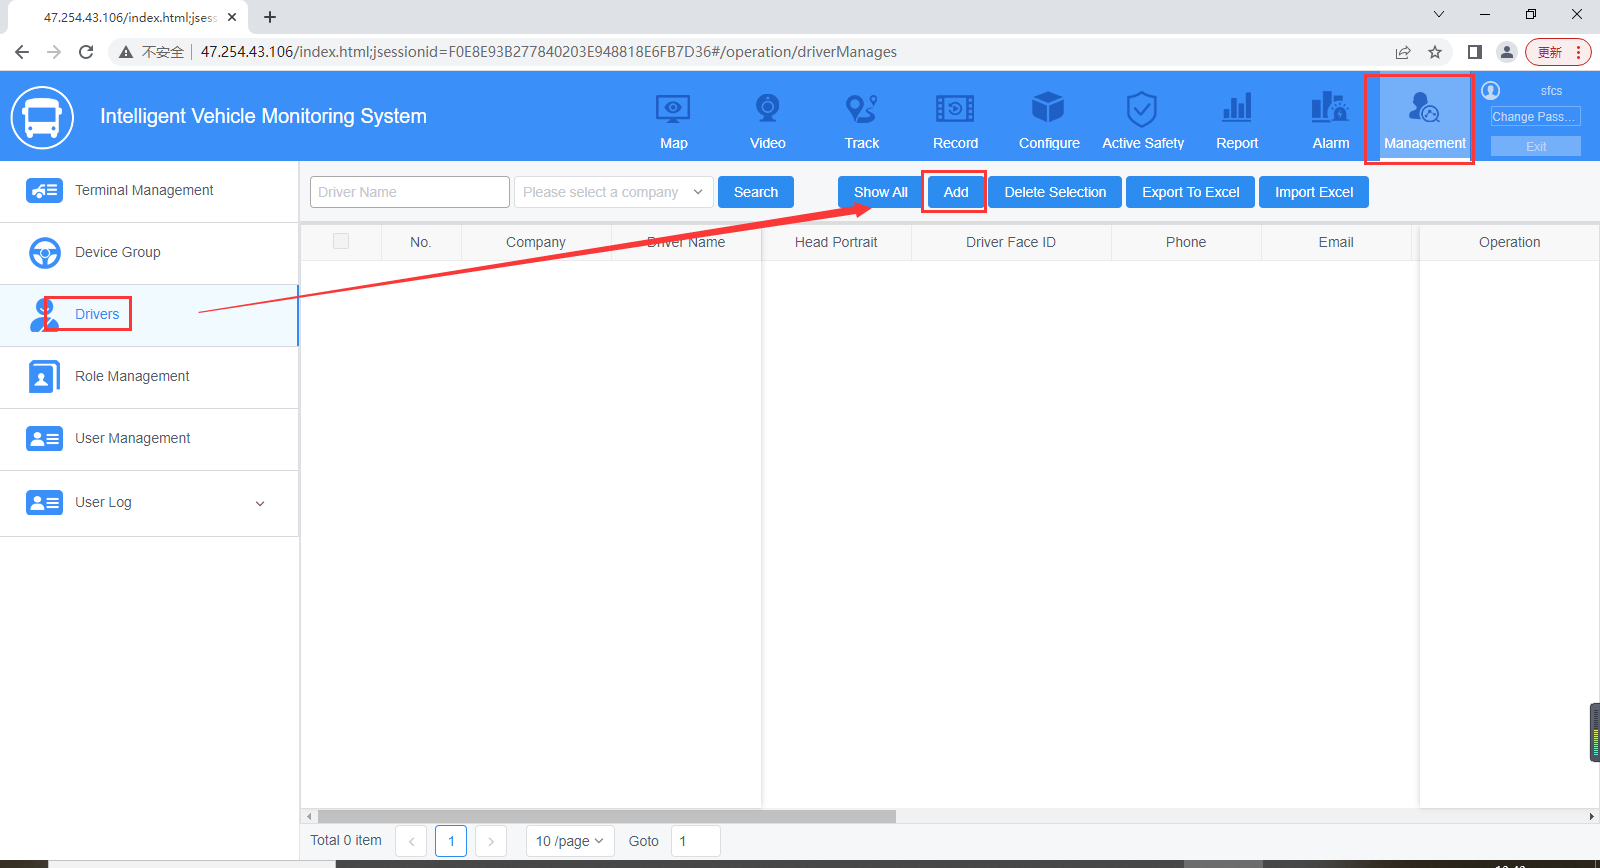Focus the Goto page number field

click(x=696, y=841)
